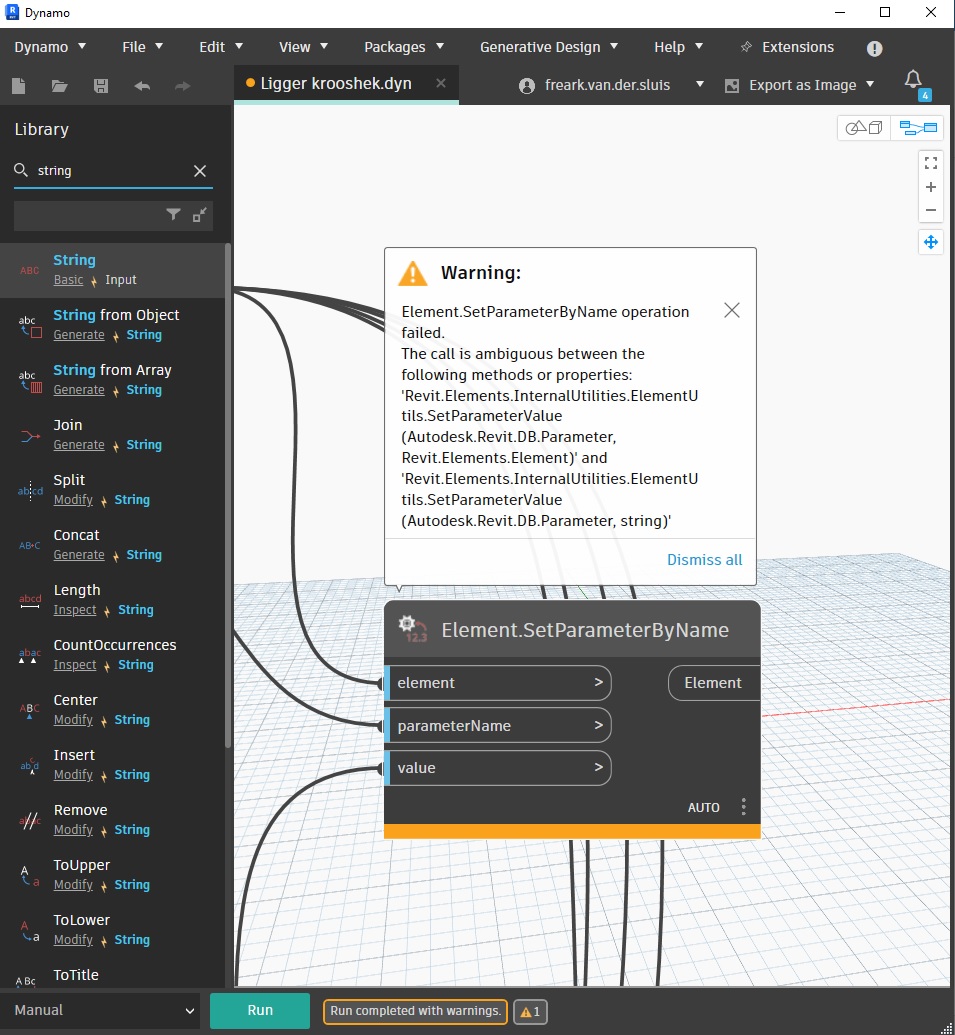This screenshot has width=955, height=1035.
Task: Click the Undo arrow icon
Action: click(141, 86)
